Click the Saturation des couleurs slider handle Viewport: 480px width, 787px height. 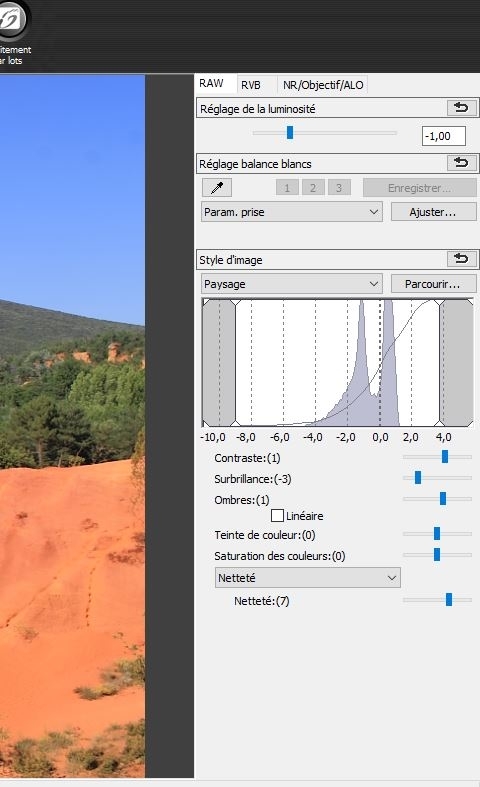pyautogui.click(x=437, y=554)
